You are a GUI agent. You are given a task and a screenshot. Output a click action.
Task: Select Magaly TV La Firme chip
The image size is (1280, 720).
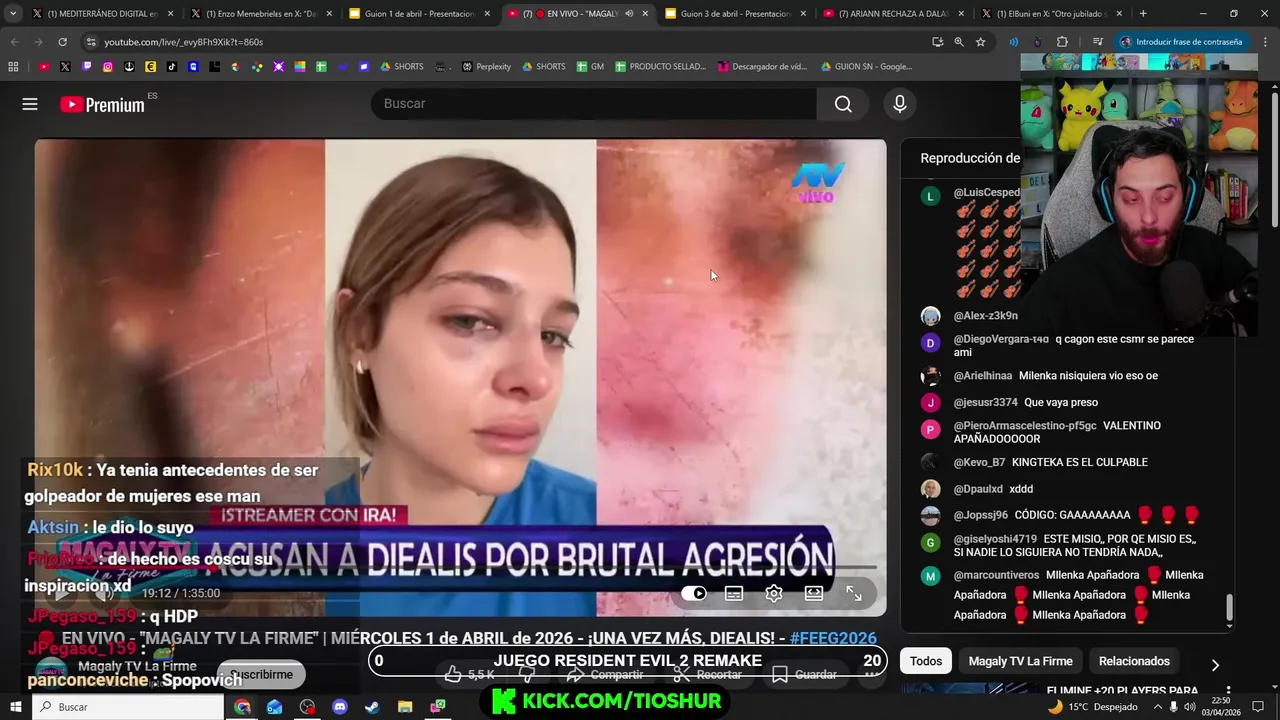1020,661
